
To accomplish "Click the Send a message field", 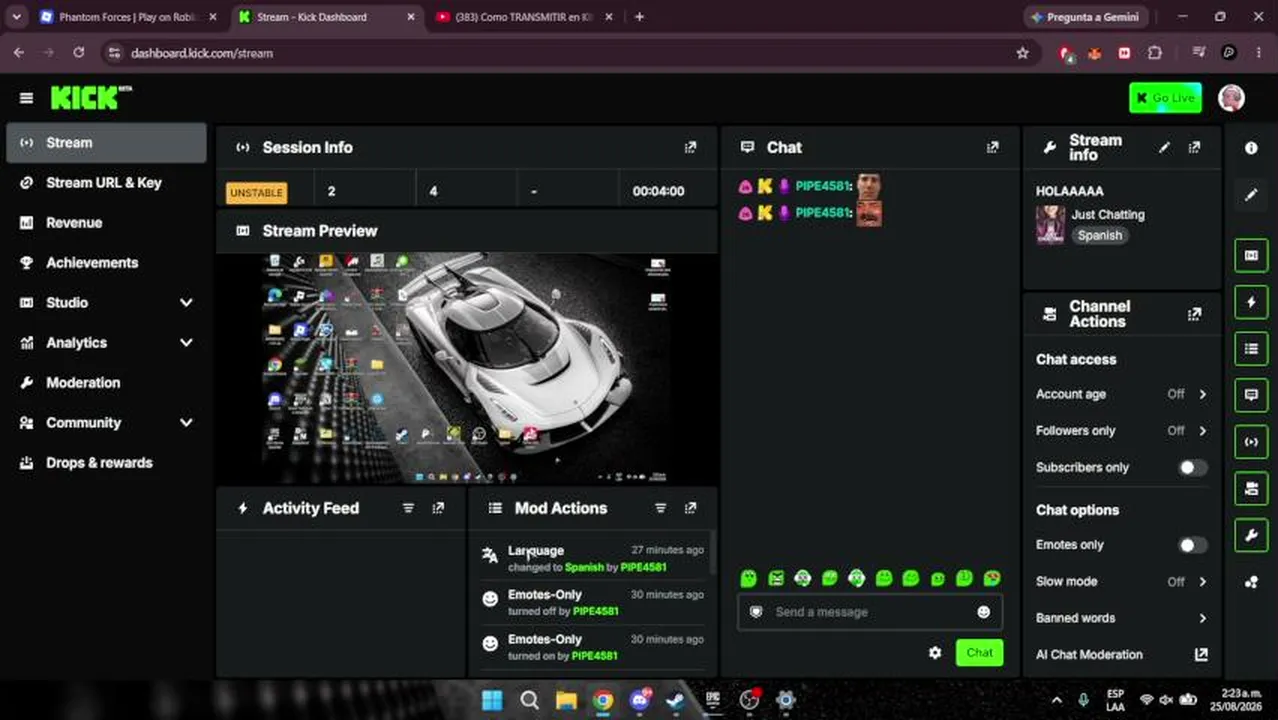I will (x=870, y=612).
